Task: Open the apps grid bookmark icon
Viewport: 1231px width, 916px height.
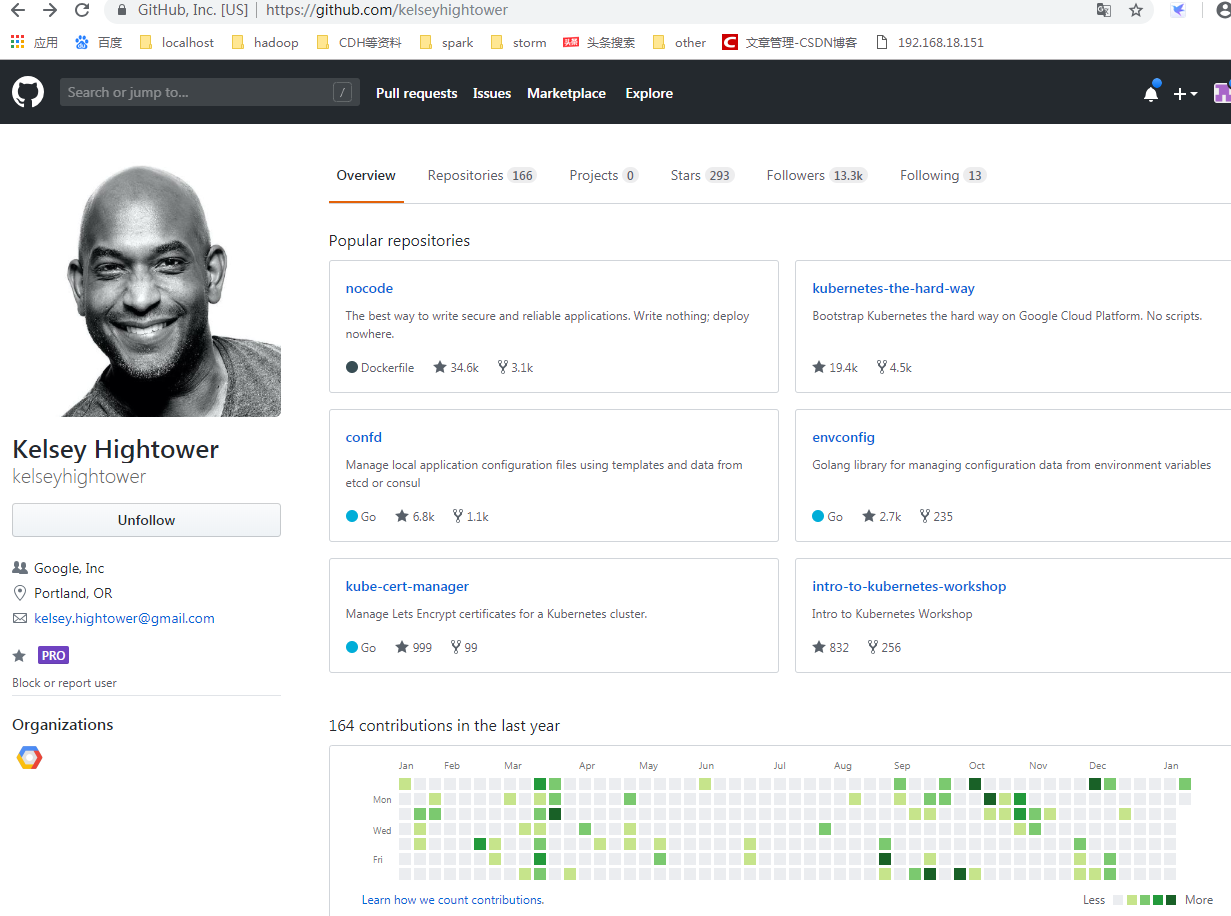Action: 17,42
